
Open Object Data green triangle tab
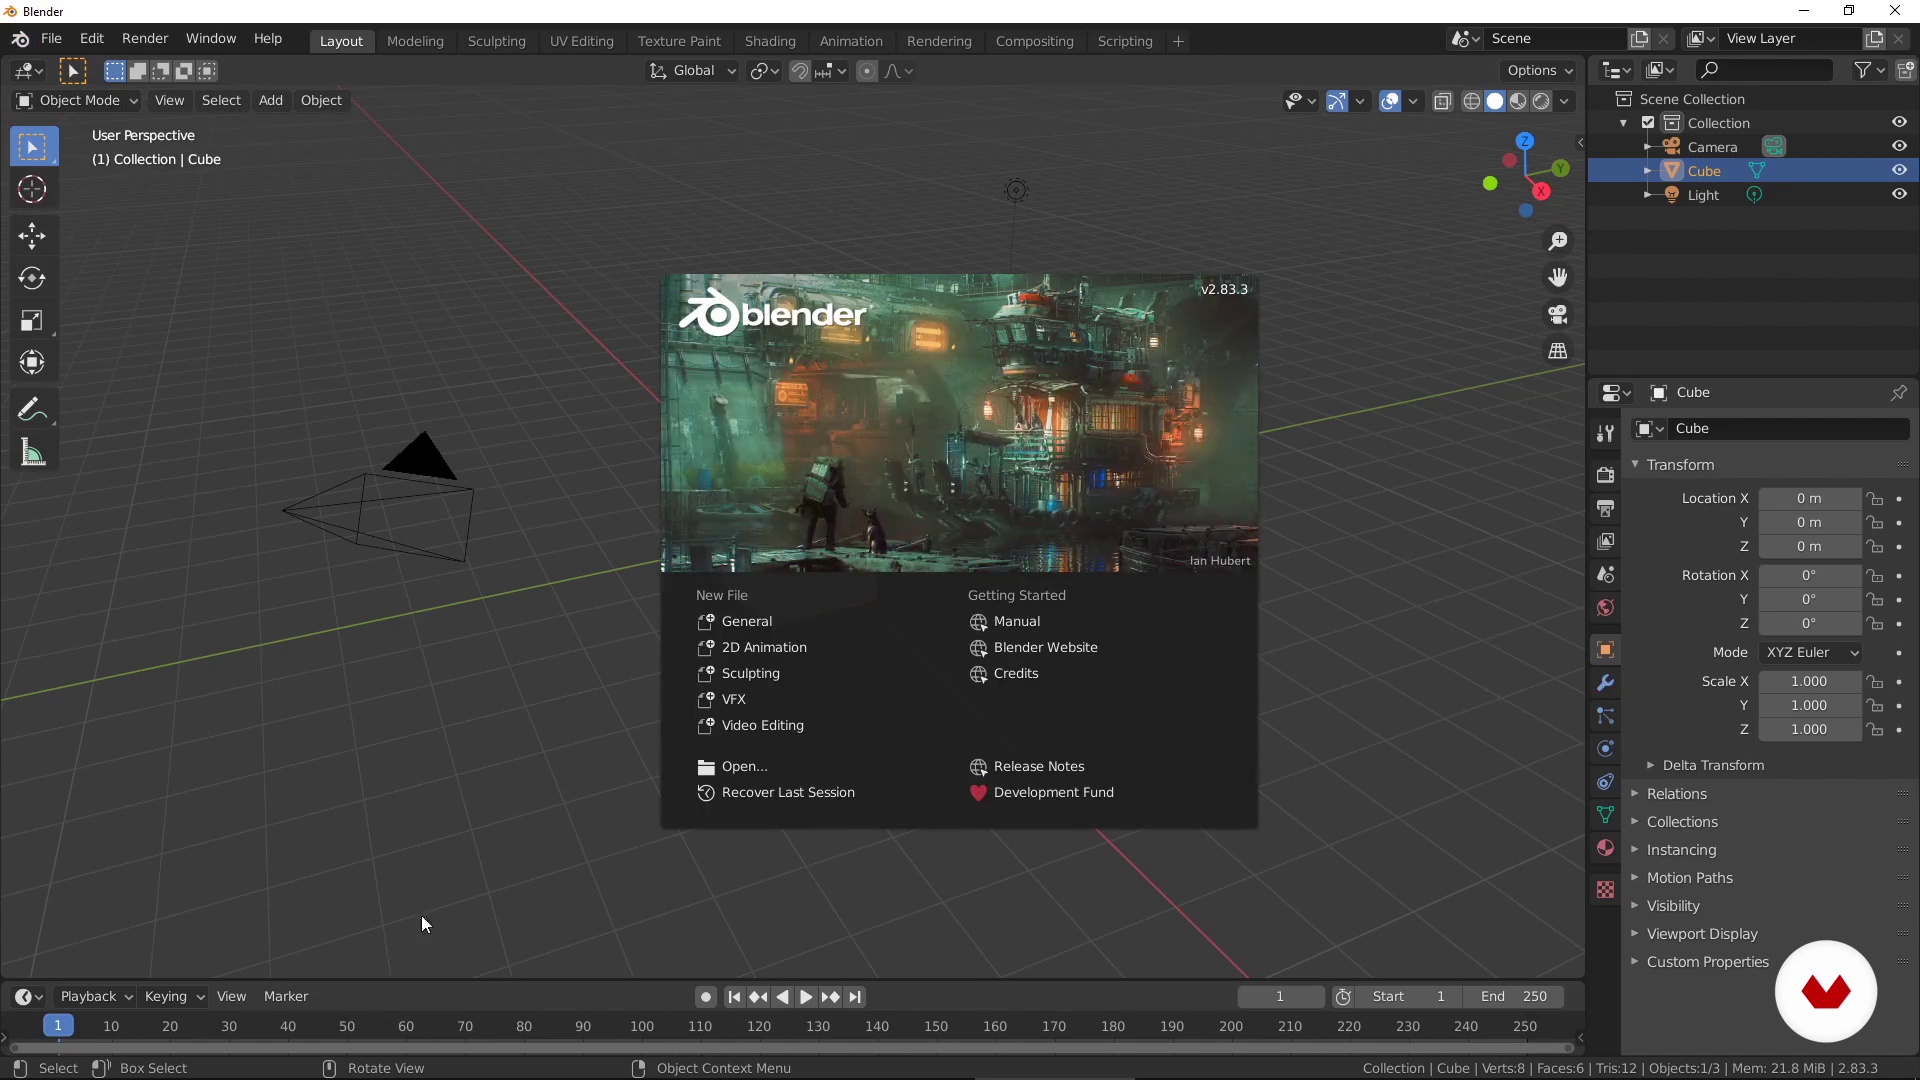[x=1605, y=815]
